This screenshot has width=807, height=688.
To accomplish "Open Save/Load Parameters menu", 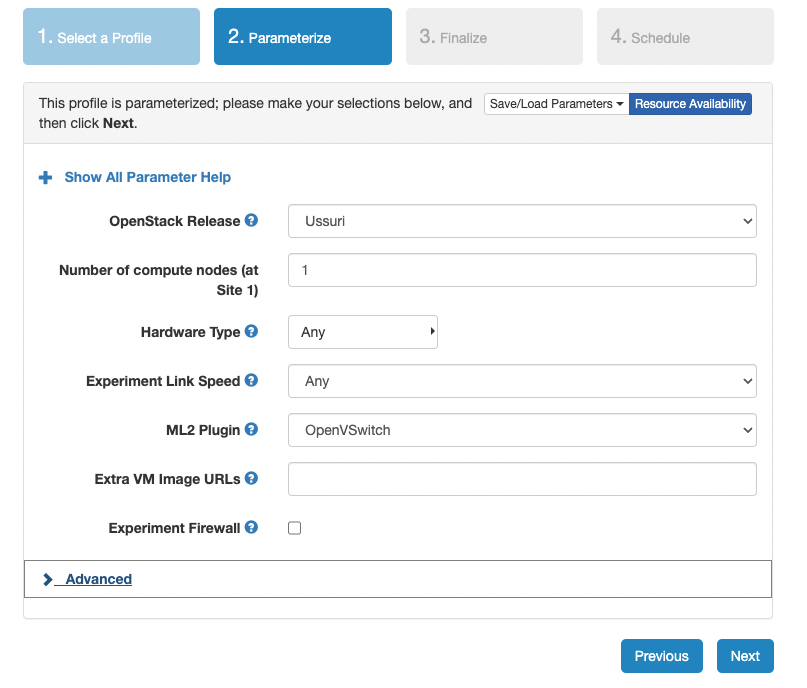I will pos(556,104).
